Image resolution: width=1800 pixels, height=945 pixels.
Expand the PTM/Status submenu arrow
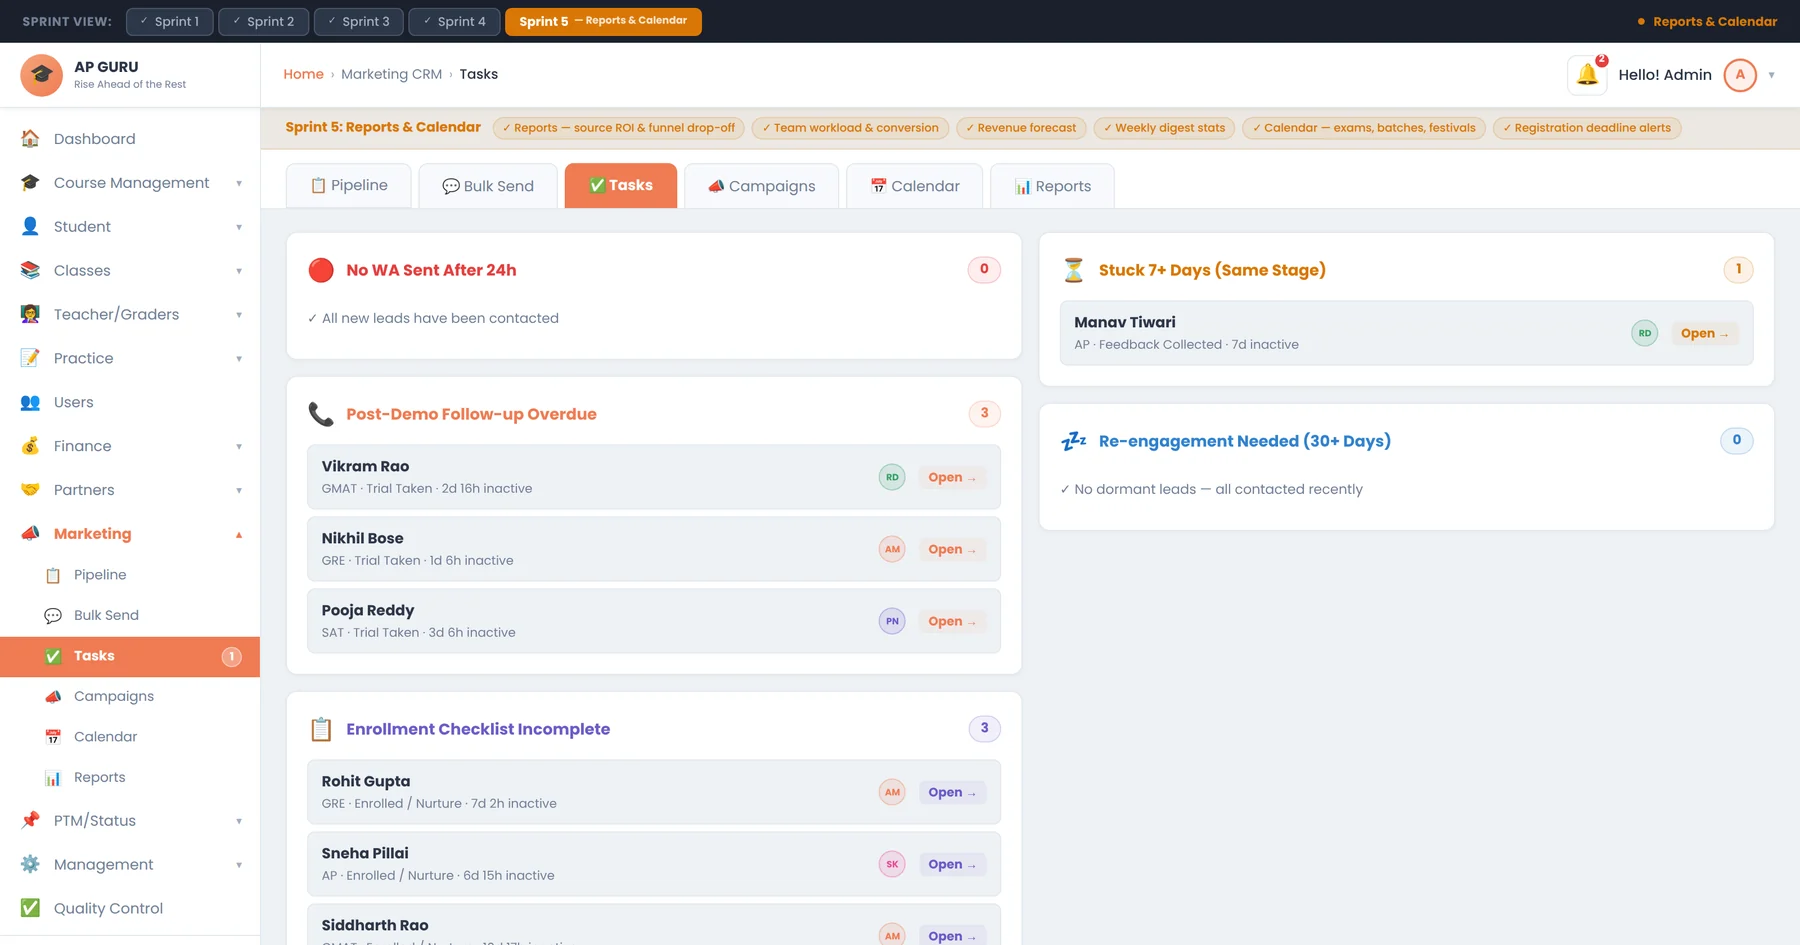pos(239,822)
